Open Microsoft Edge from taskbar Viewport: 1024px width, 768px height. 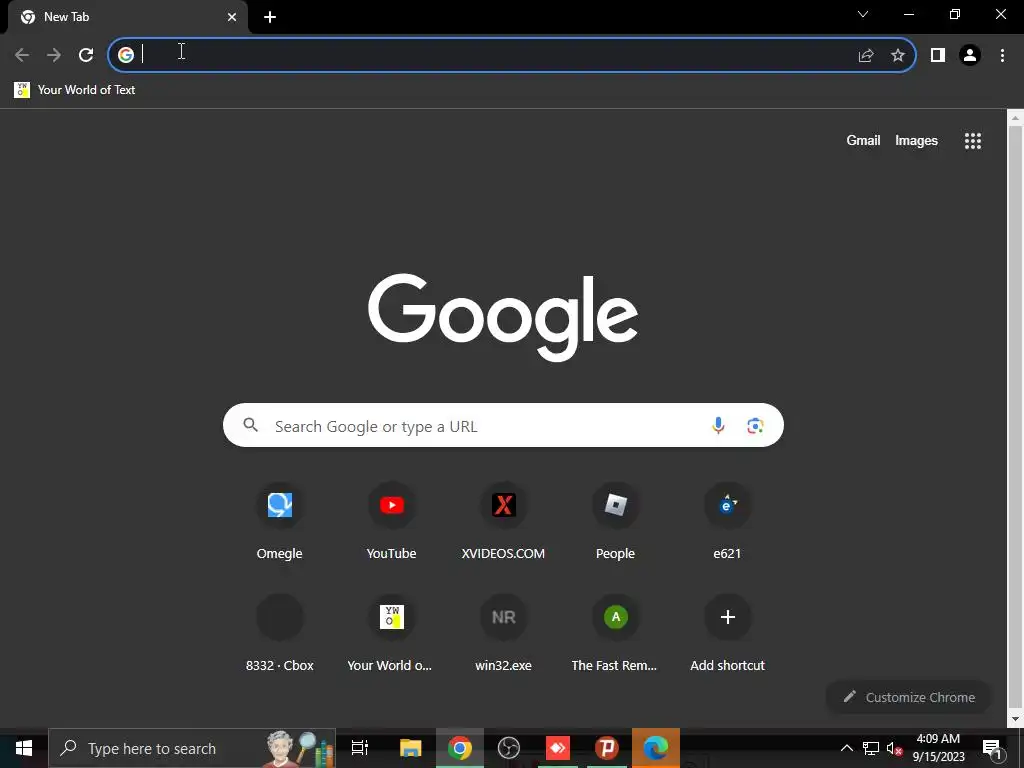[656, 748]
